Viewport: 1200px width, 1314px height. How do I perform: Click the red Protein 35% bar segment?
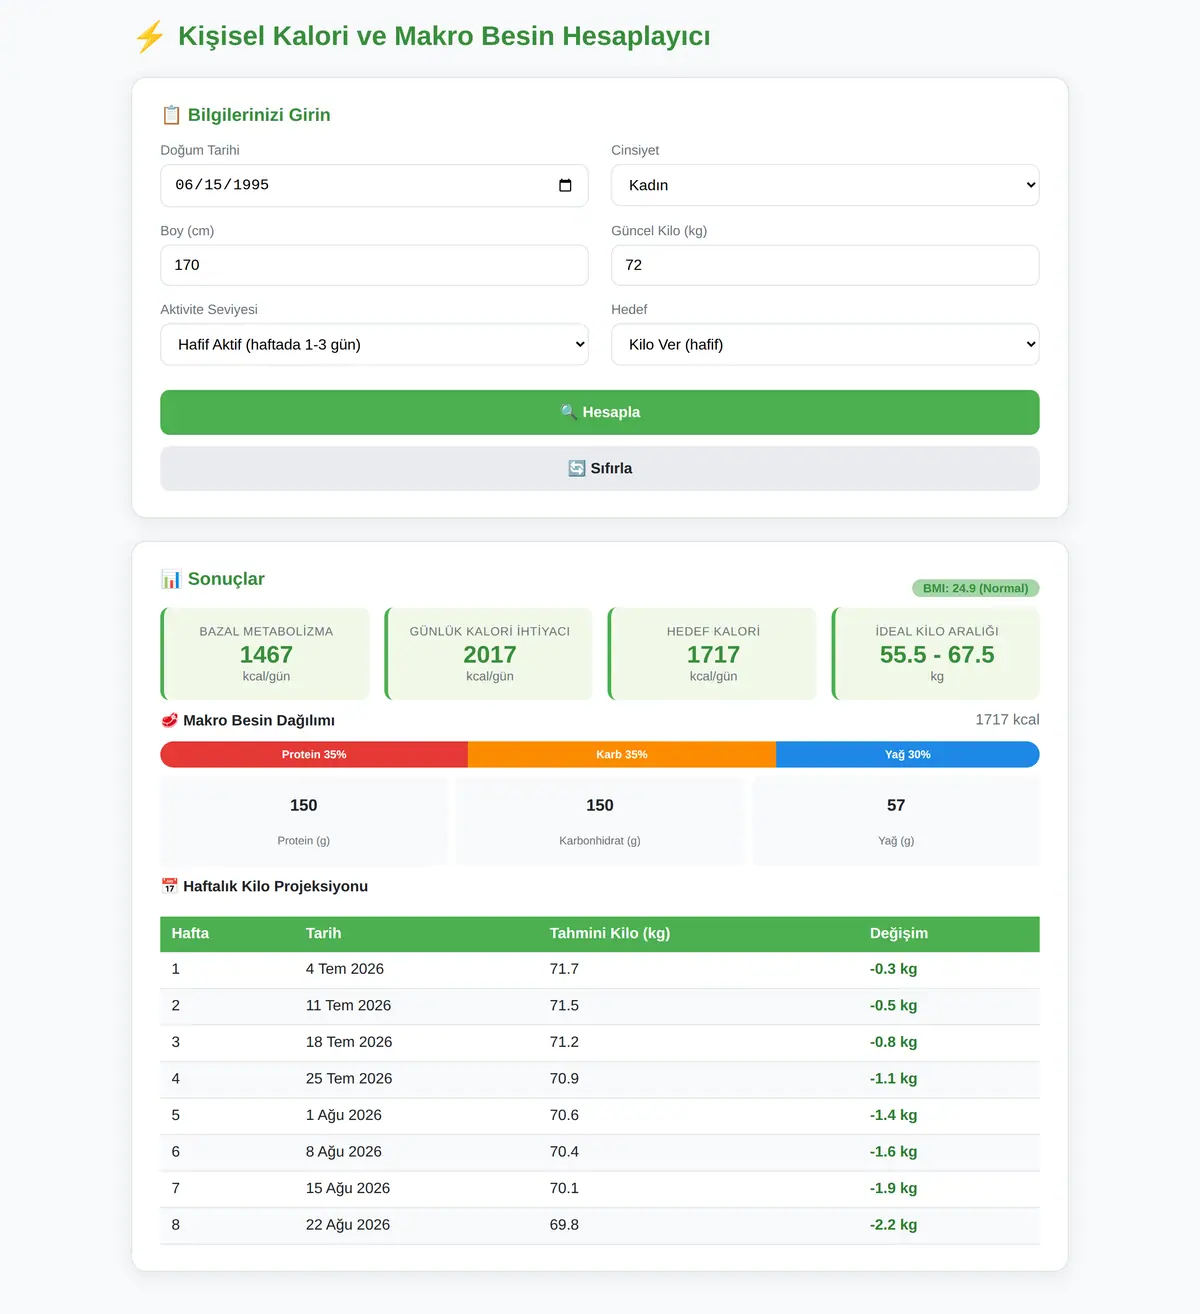314,754
